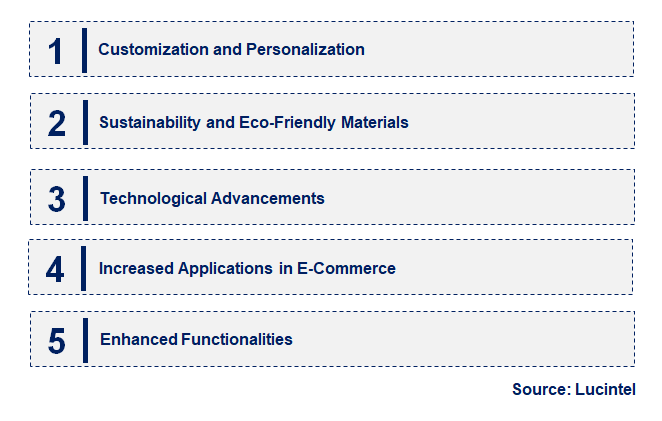Click the Source: Lucintel caption
The image size is (662, 421).
pos(574,389)
